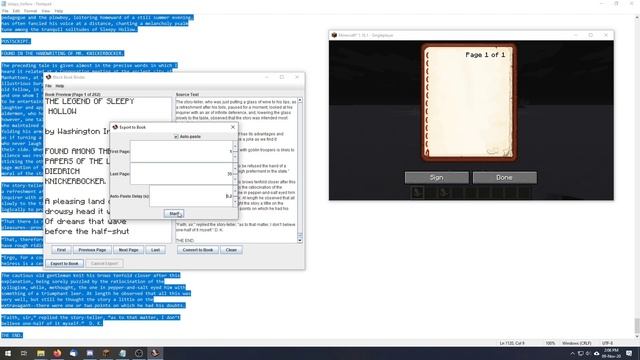Open Notepad Edit menu
640x360 pixels.
(x=16, y=11)
